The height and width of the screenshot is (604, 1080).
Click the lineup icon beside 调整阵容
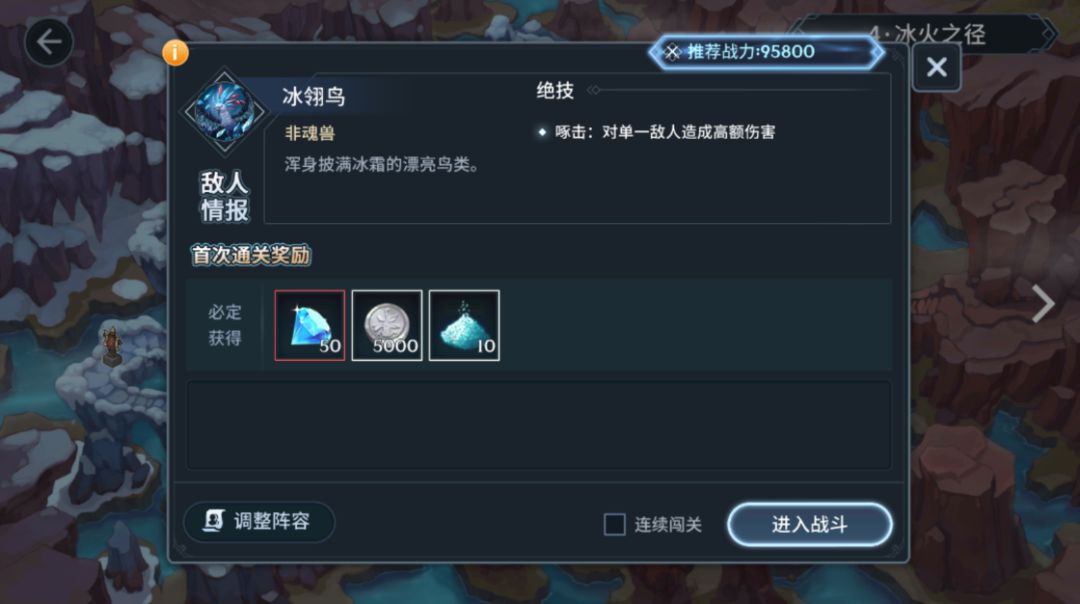click(214, 521)
